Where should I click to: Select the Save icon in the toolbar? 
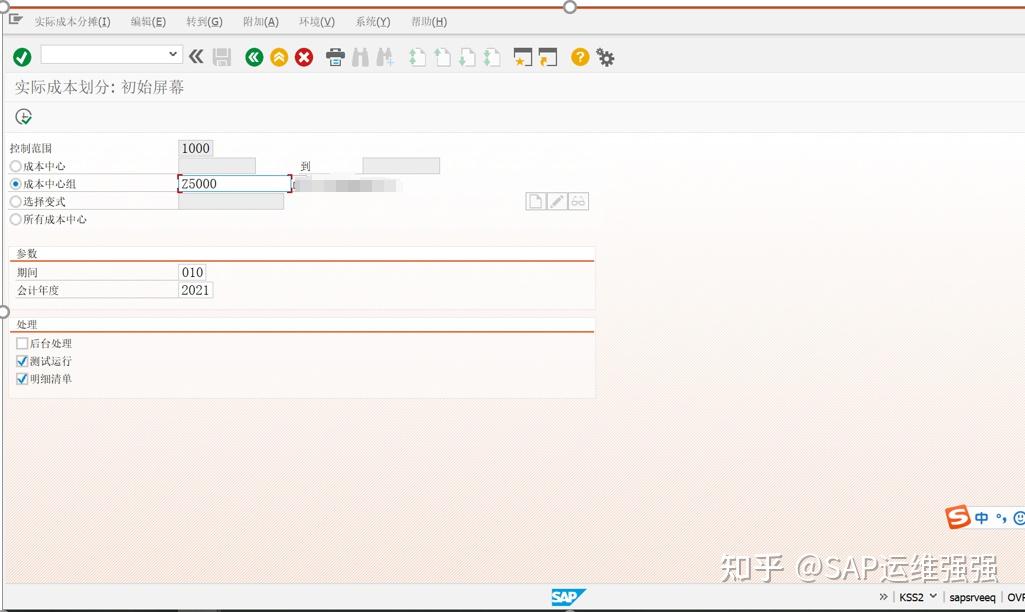[221, 57]
